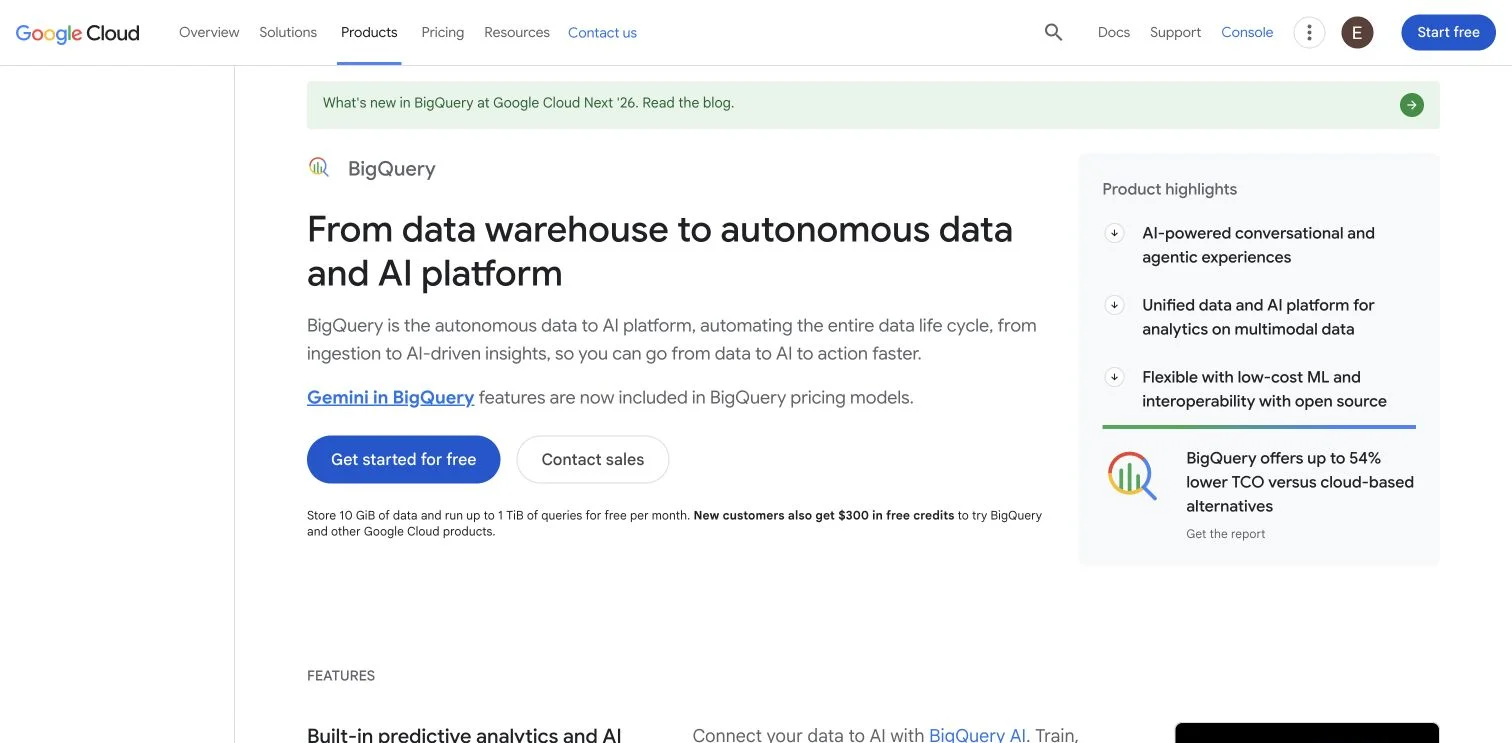Click the Unified data and AI platform text

click(x=1258, y=317)
